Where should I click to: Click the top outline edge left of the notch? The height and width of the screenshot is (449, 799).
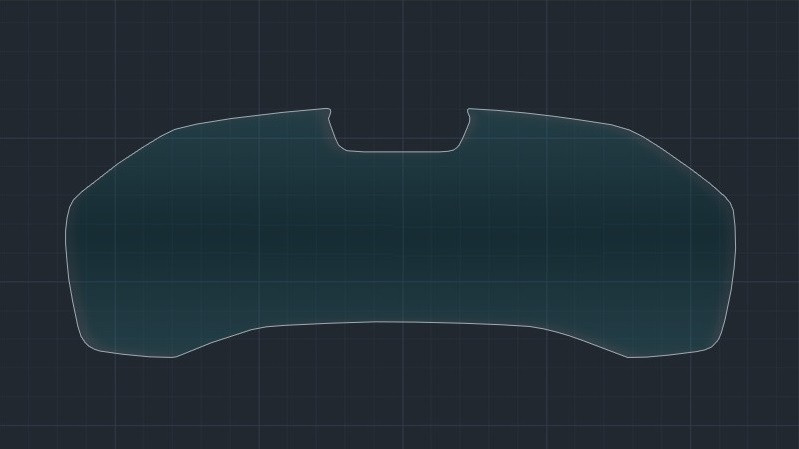(250, 117)
